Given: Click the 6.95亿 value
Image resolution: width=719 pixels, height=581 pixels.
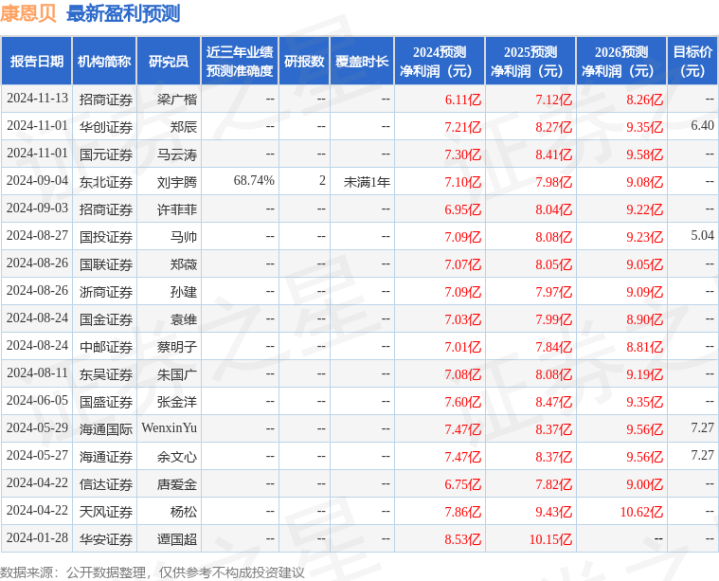Looking at the screenshot, I should [463, 210].
